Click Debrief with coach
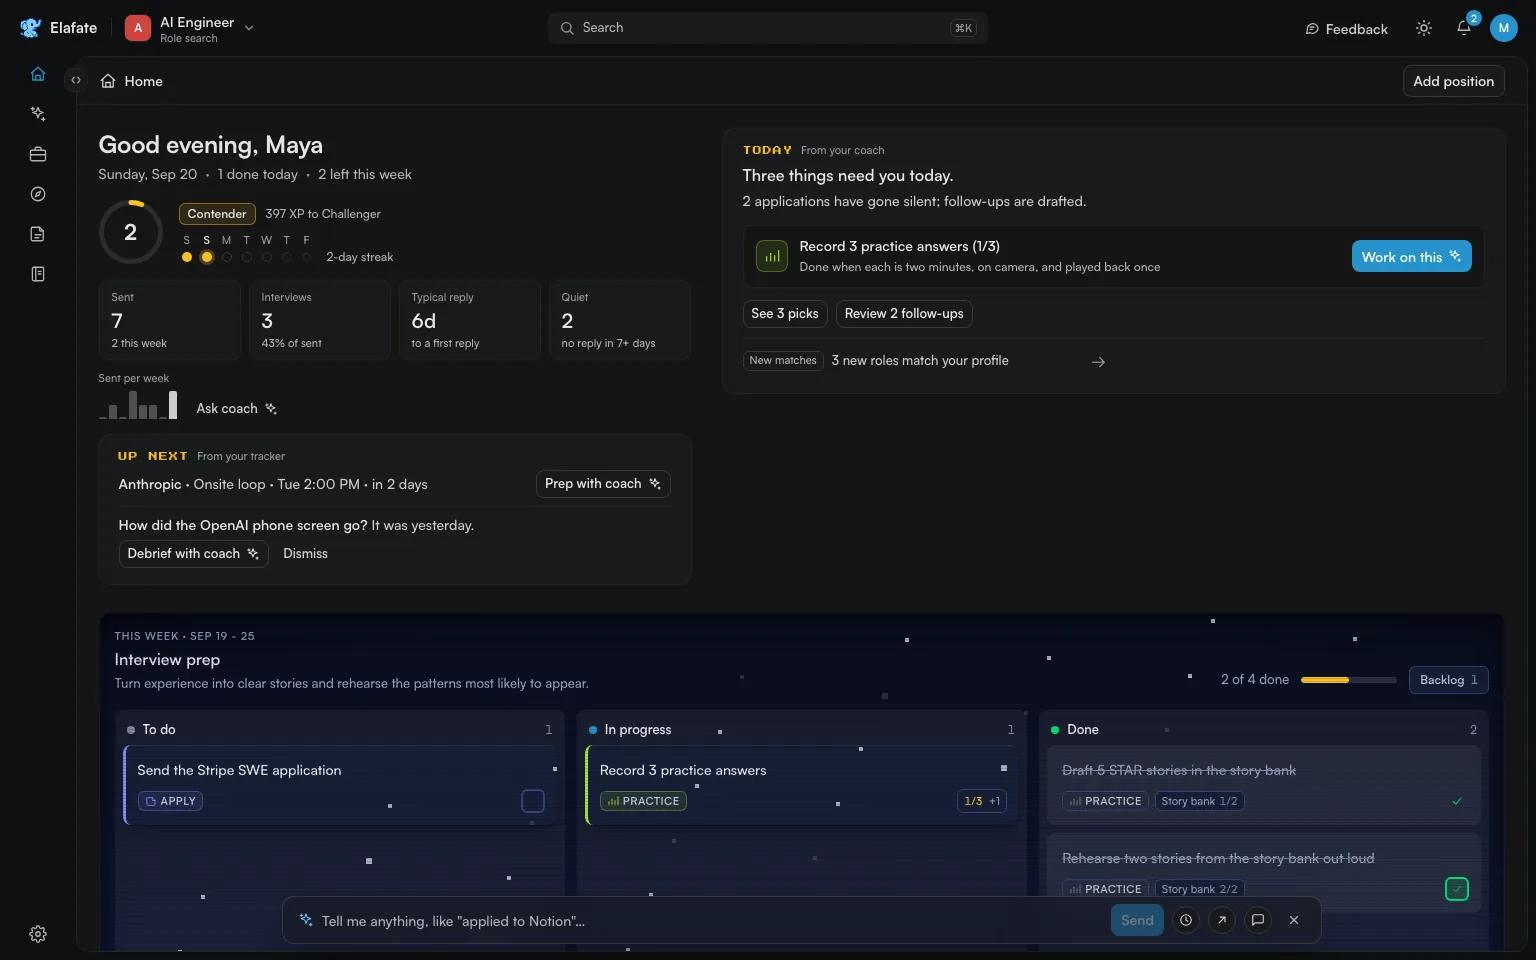Viewport: 1536px width, 960px height. (x=194, y=554)
